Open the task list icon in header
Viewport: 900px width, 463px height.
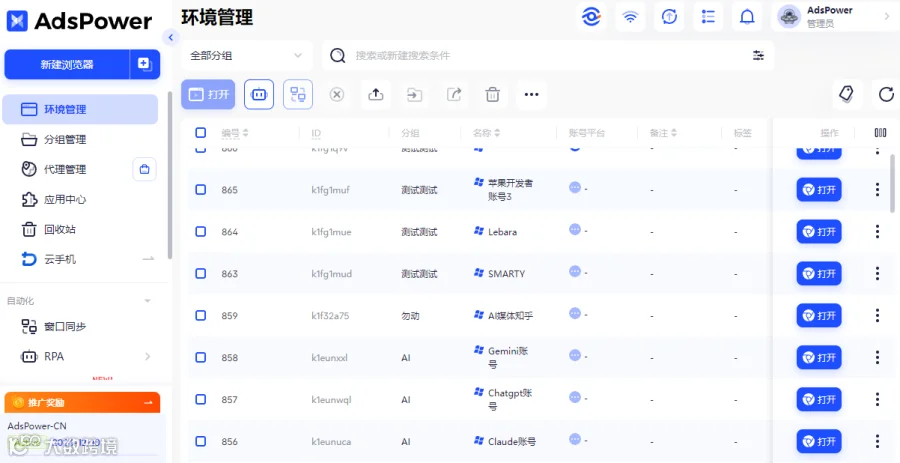point(708,17)
